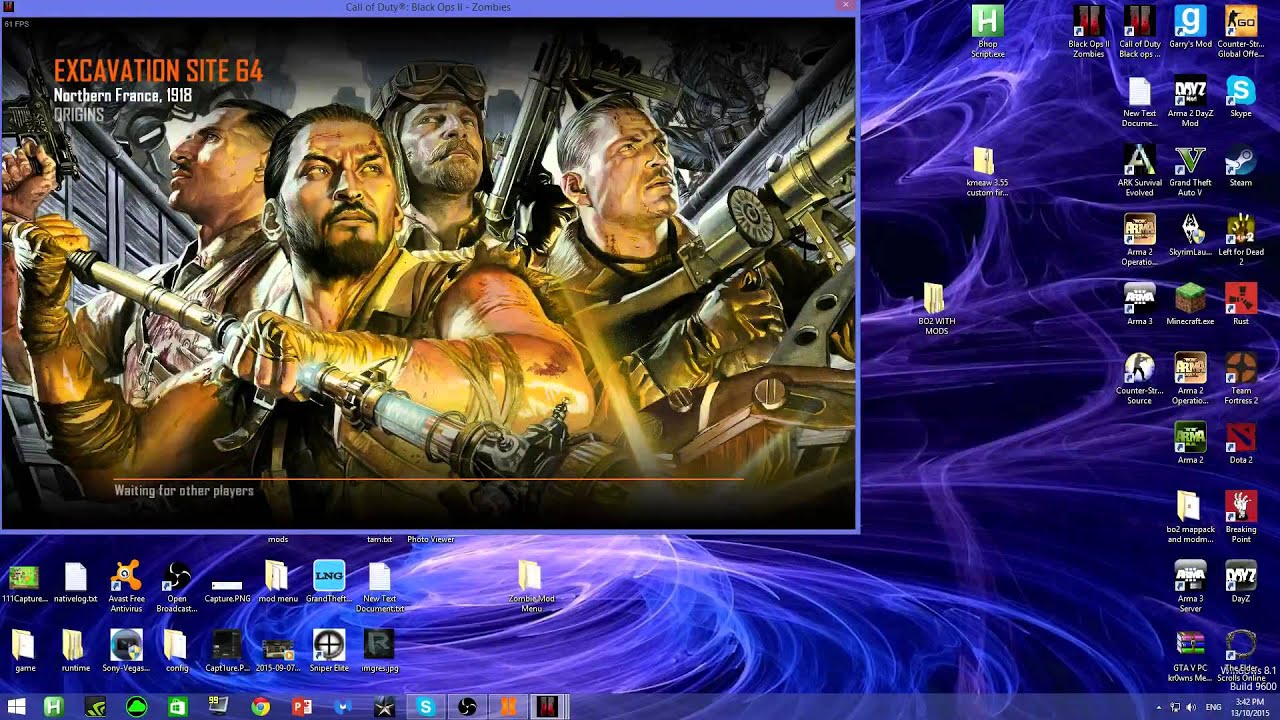This screenshot has width=1280, height=720.
Task: Launch Black Ops II Zombies desktop shortcut
Action: [1088, 32]
